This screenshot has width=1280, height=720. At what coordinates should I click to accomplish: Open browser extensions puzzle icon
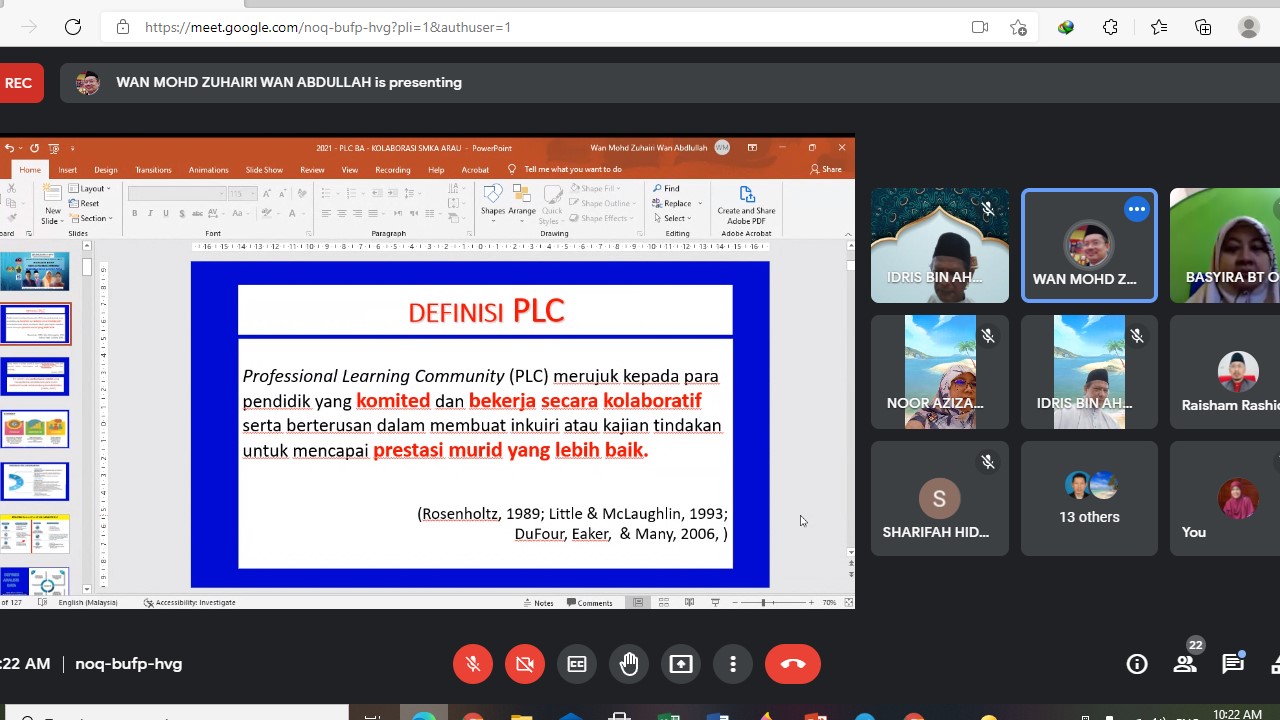[x=1111, y=27]
